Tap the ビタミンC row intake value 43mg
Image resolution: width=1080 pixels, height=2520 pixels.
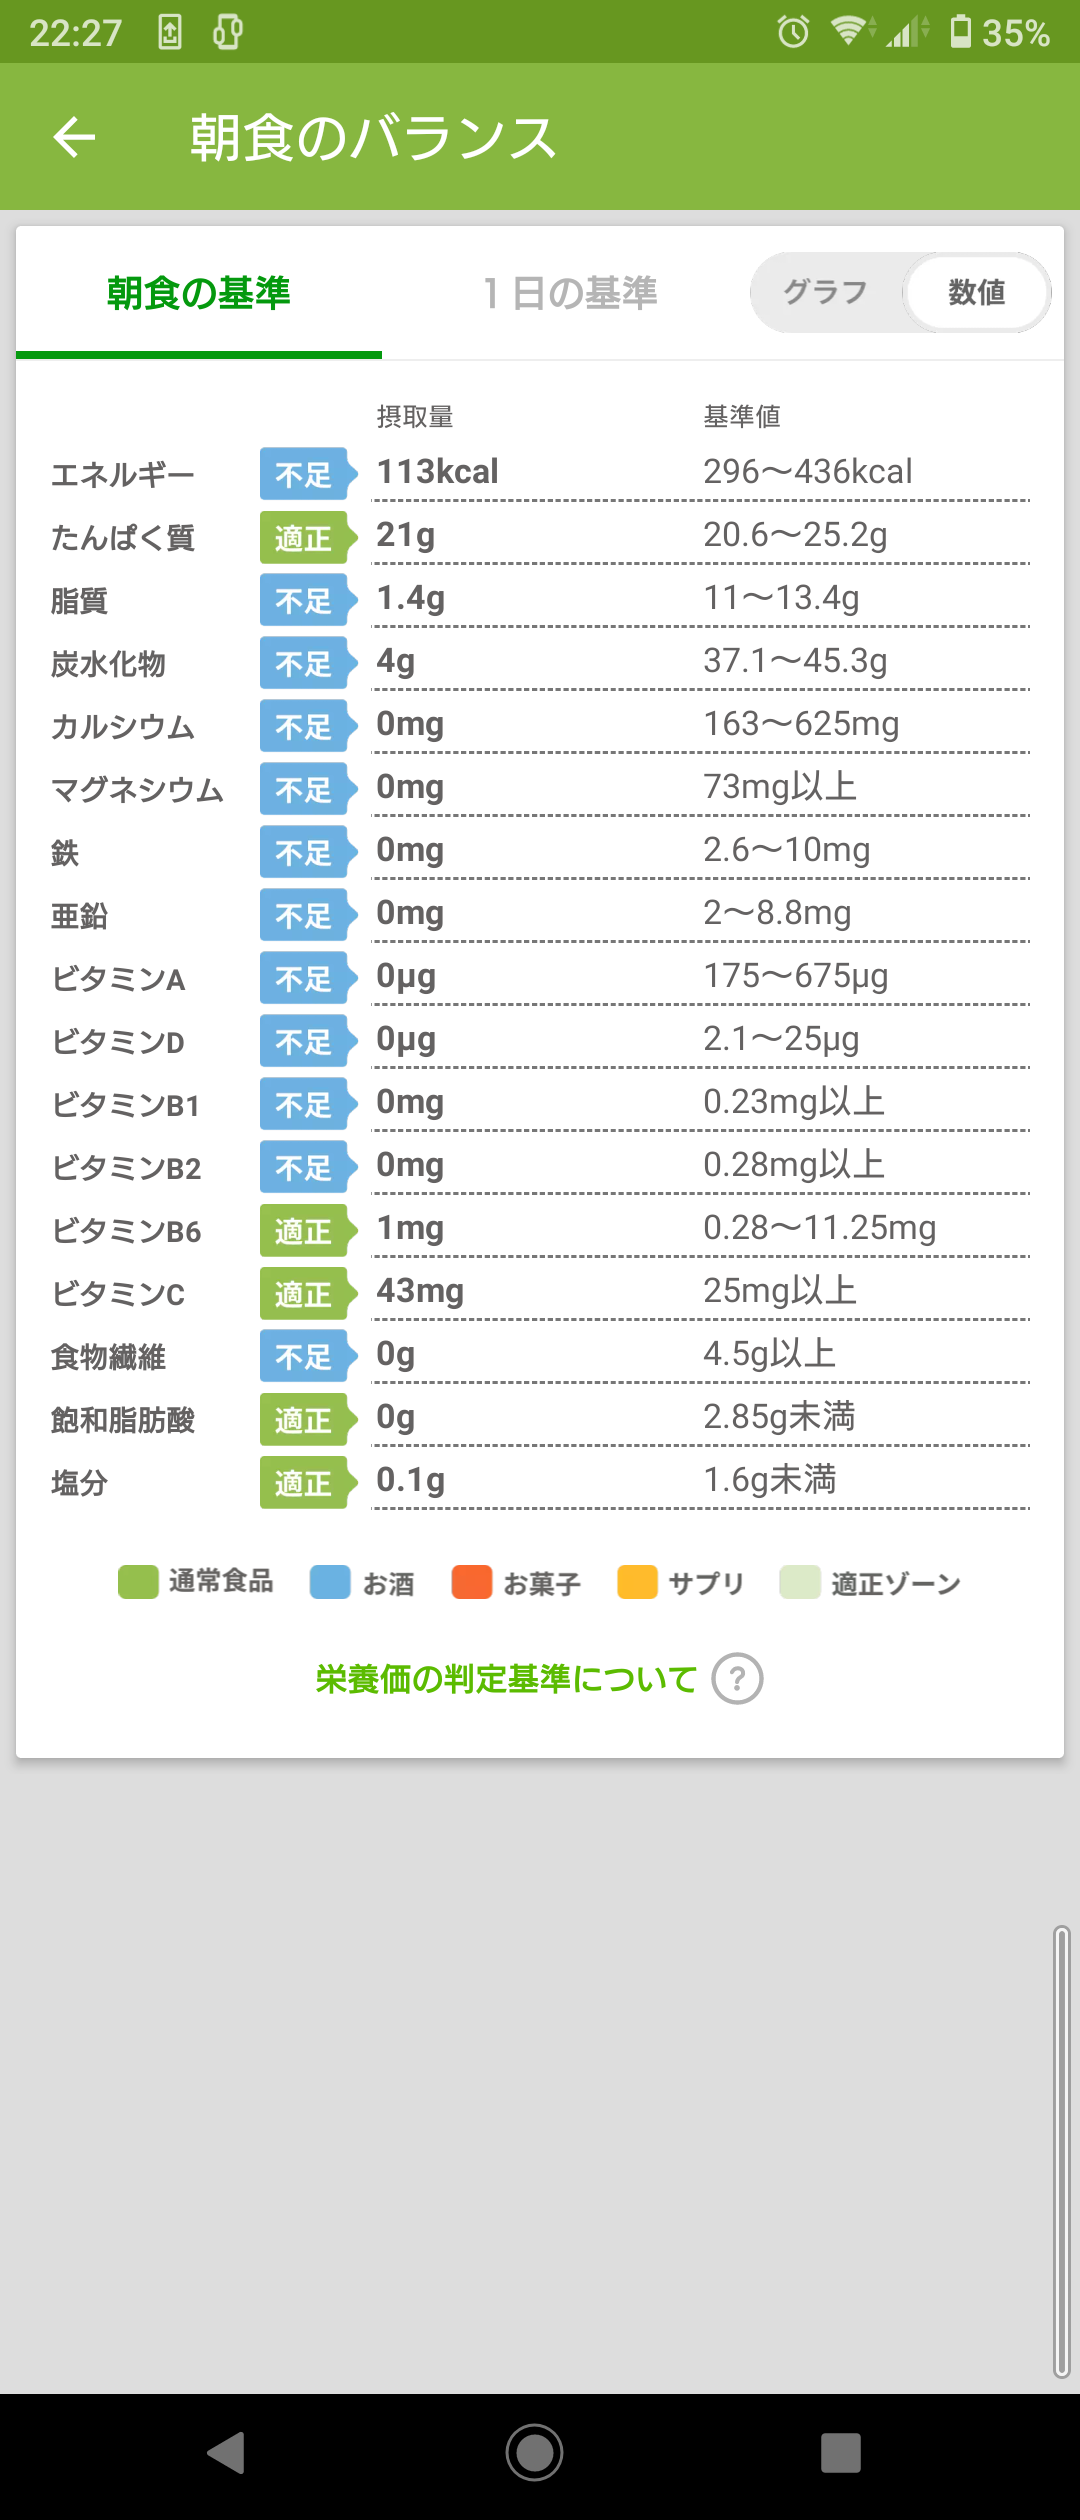coord(420,1290)
